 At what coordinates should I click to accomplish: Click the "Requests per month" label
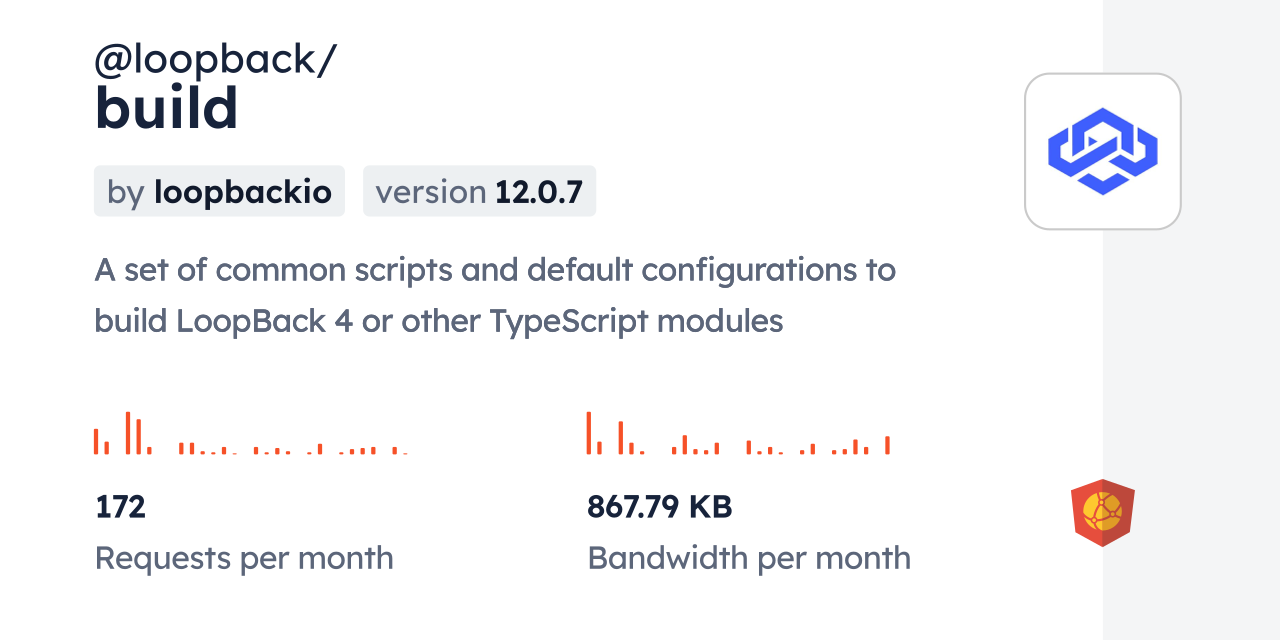click(x=244, y=558)
